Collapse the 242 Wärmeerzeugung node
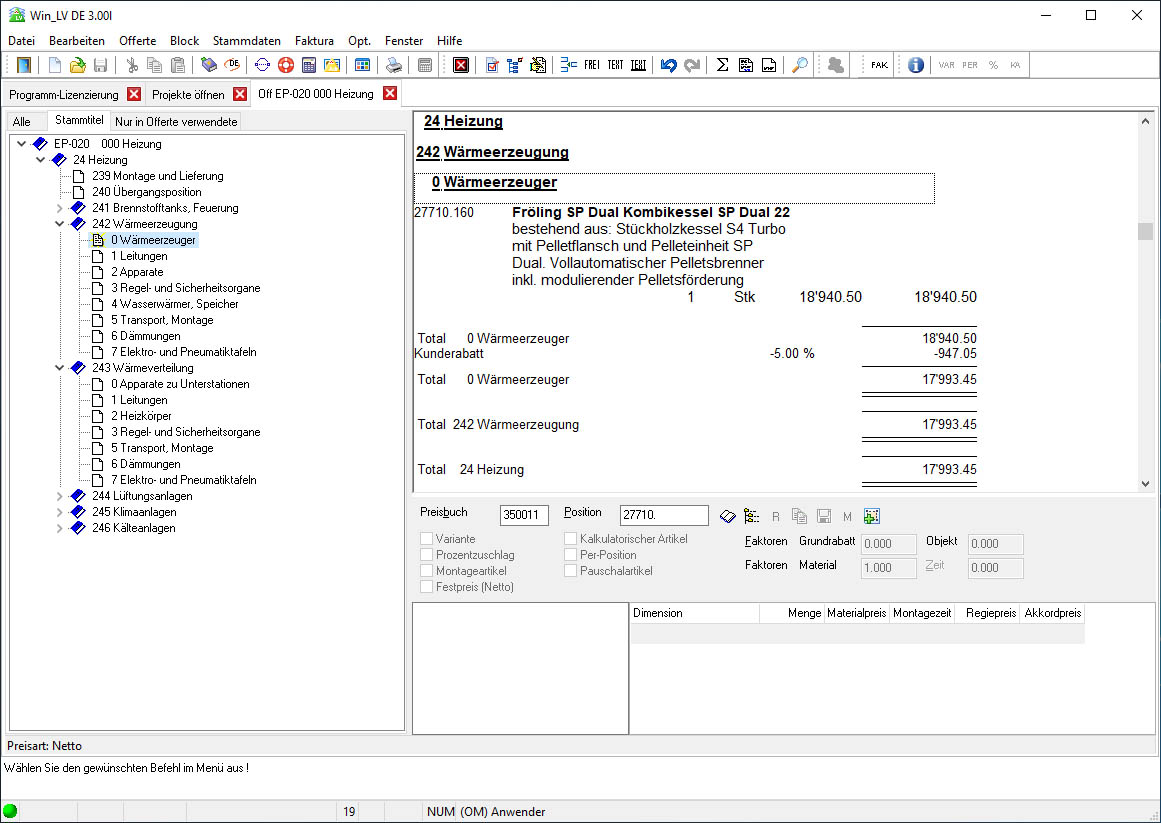This screenshot has width=1161, height=823. pos(60,224)
